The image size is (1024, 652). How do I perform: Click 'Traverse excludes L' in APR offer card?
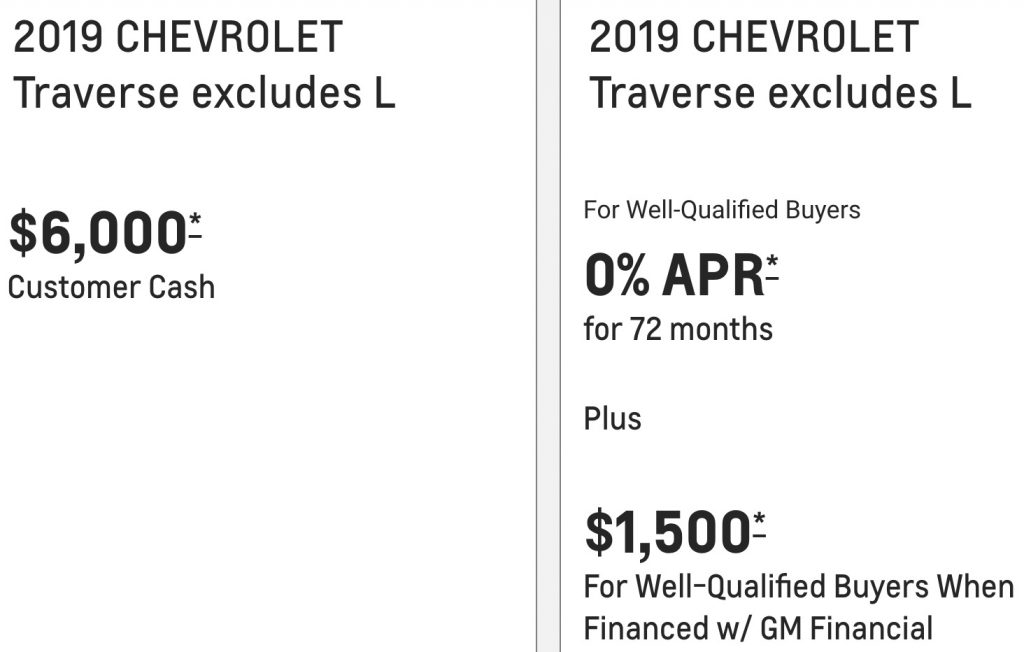pyautogui.click(x=780, y=92)
